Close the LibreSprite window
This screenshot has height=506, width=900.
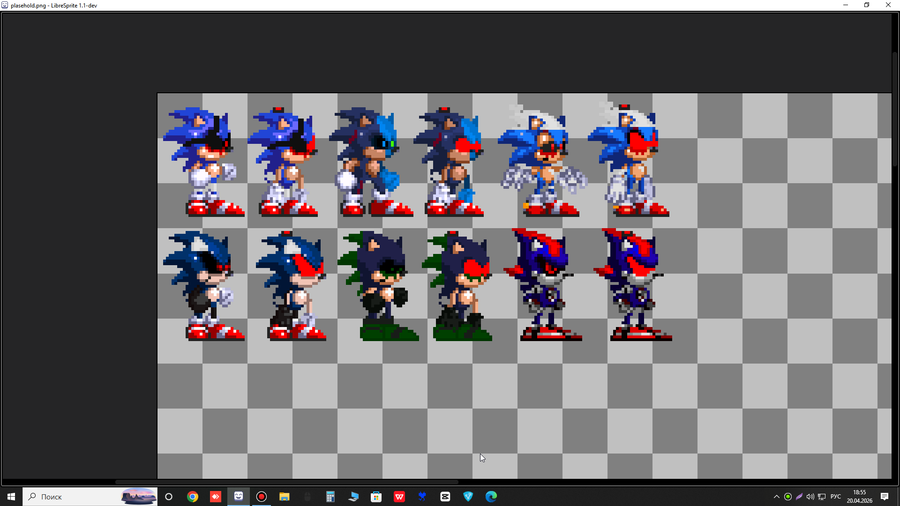[x=888, y=5]
